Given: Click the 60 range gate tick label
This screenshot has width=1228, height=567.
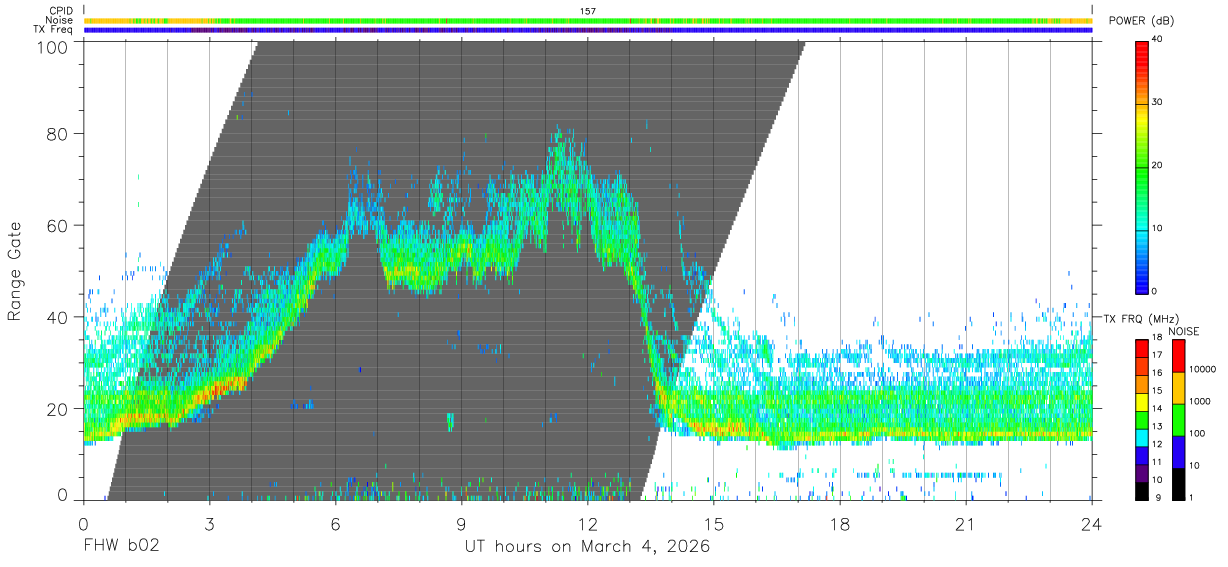Looking at the screenshot, I should (x=59, y=226).
